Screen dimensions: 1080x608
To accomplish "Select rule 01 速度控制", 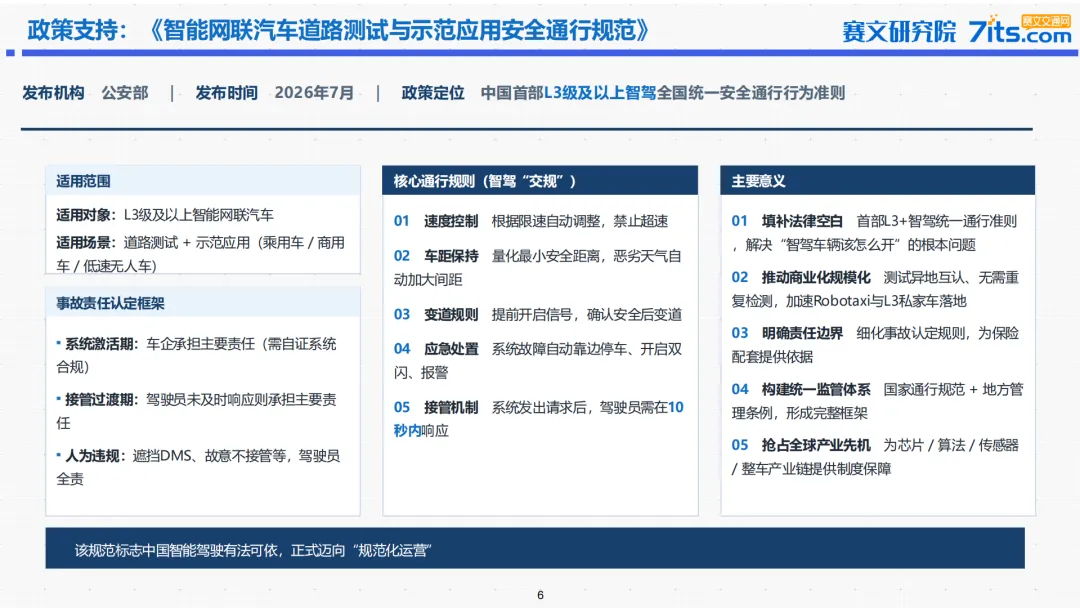I will click(531, 221).
